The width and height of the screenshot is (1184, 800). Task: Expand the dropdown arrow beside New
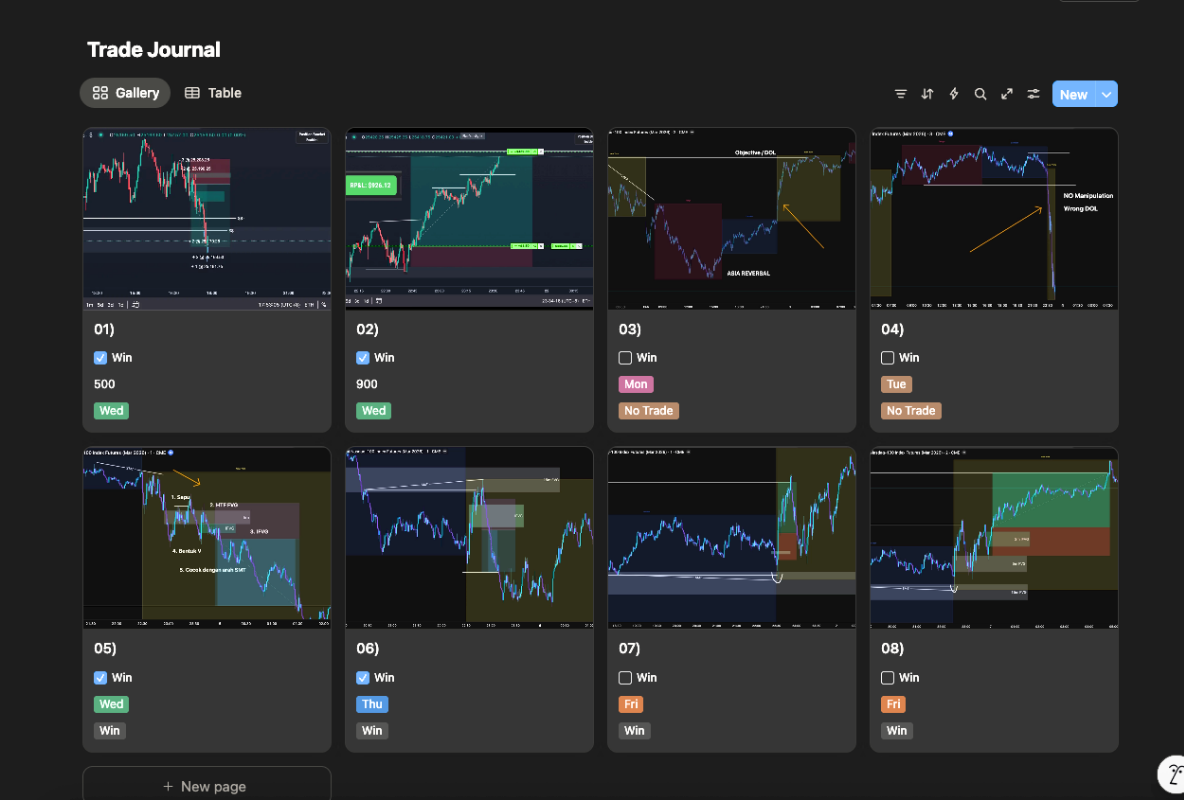(1106, 94)
